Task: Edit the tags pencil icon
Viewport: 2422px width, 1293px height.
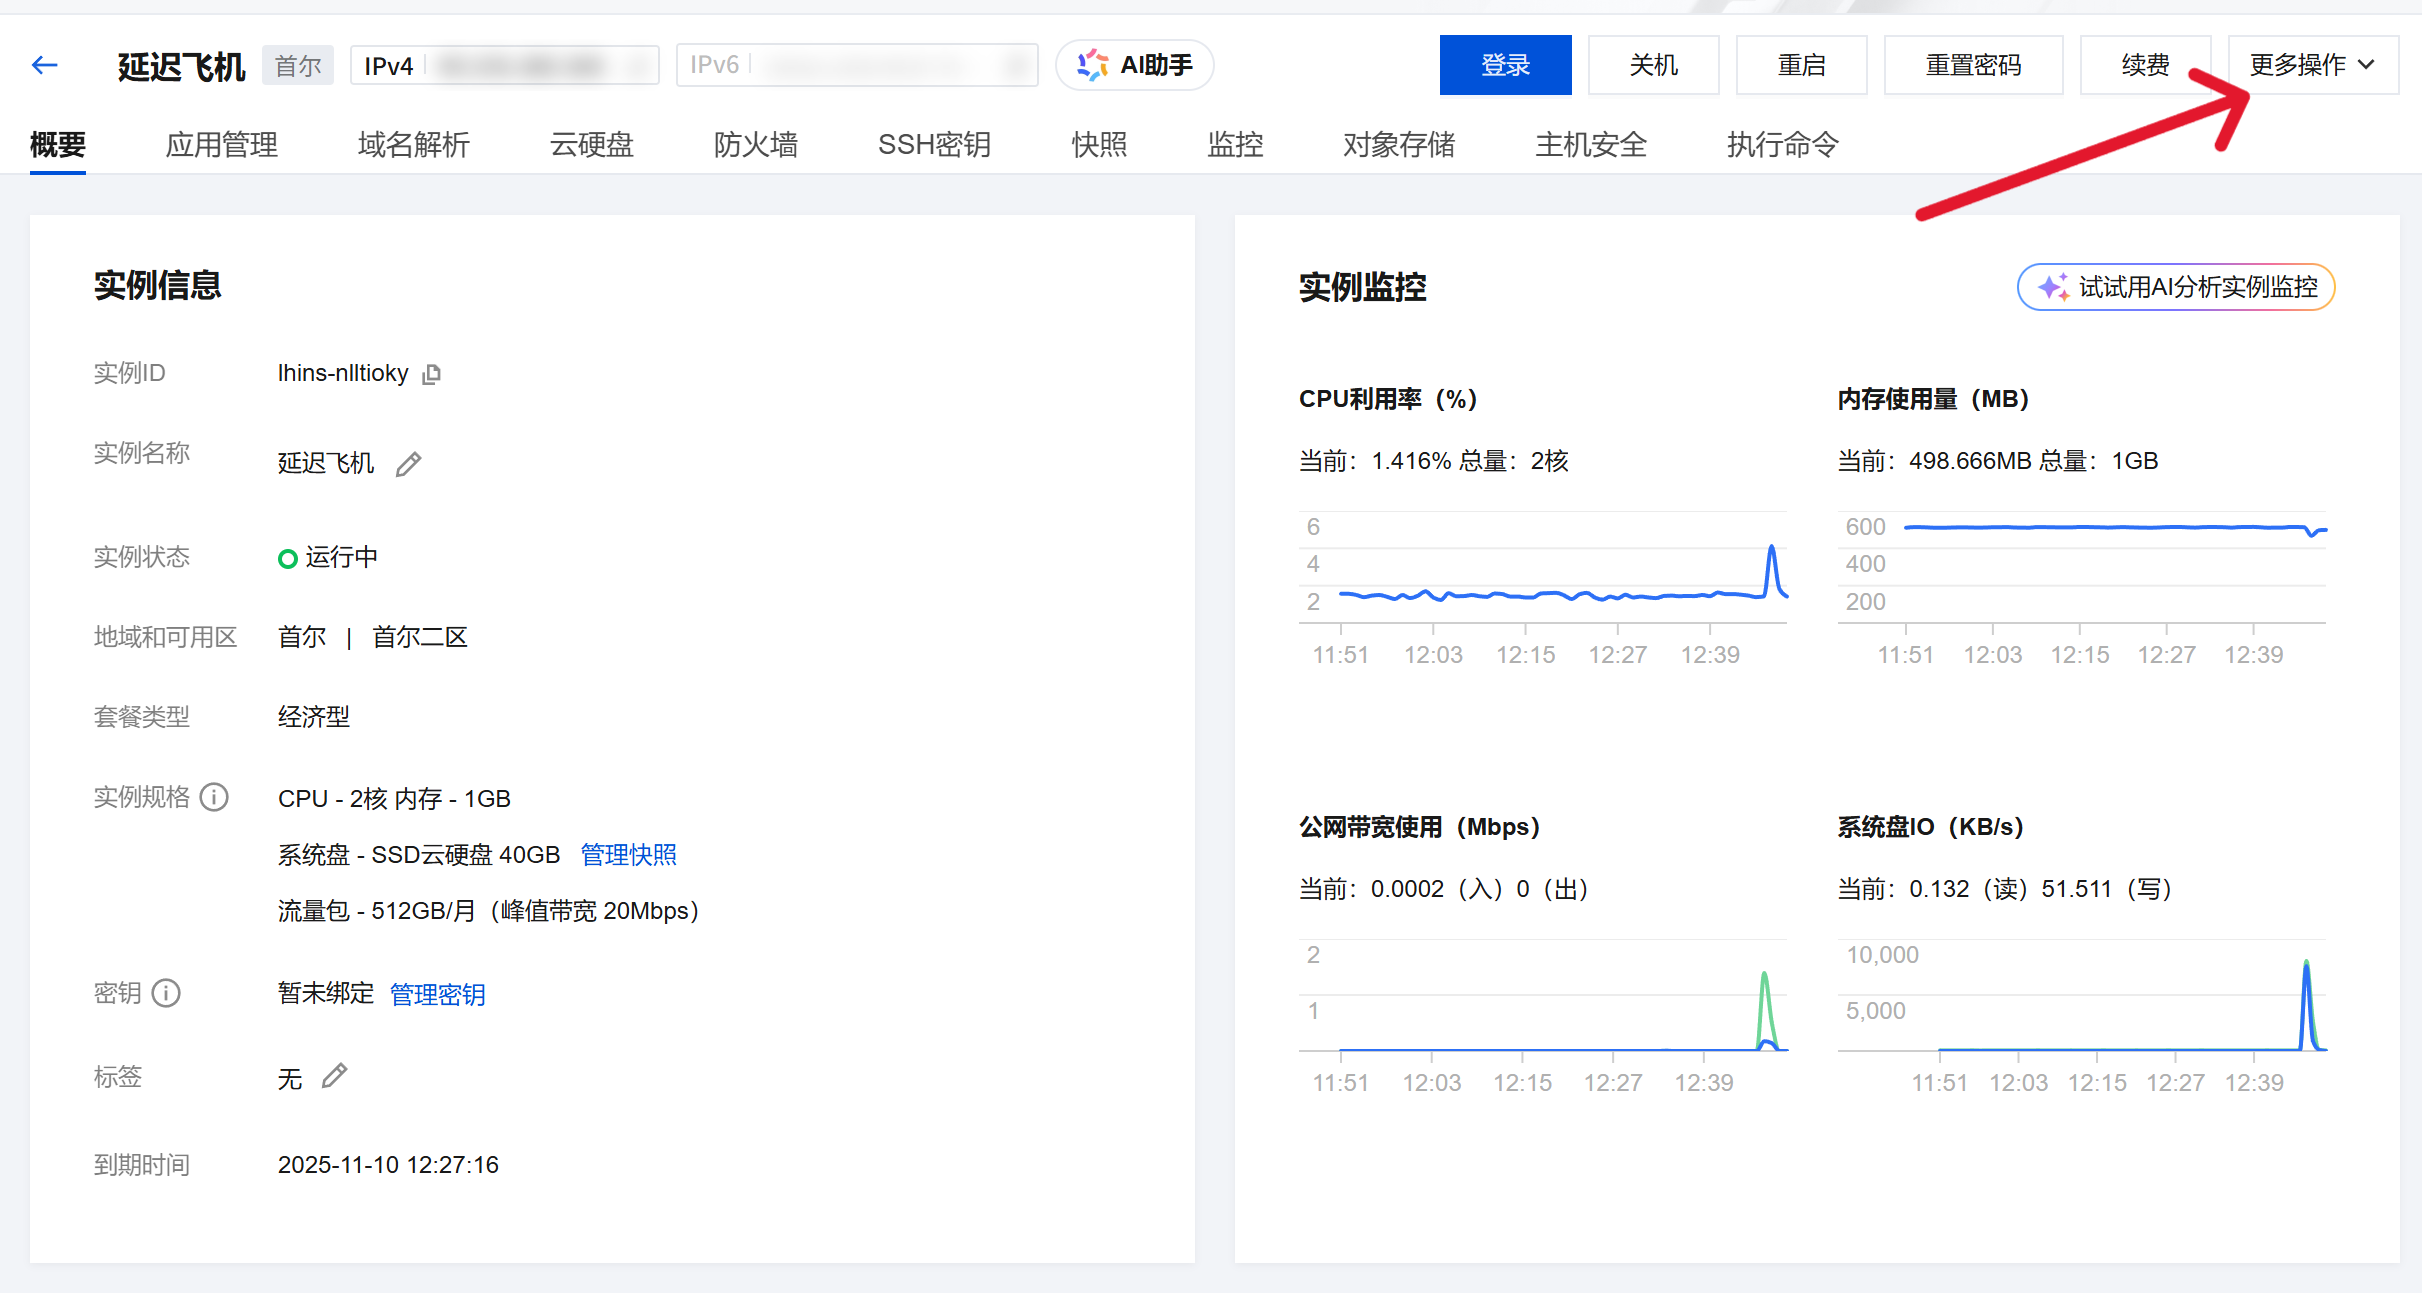Action: 334,1076
